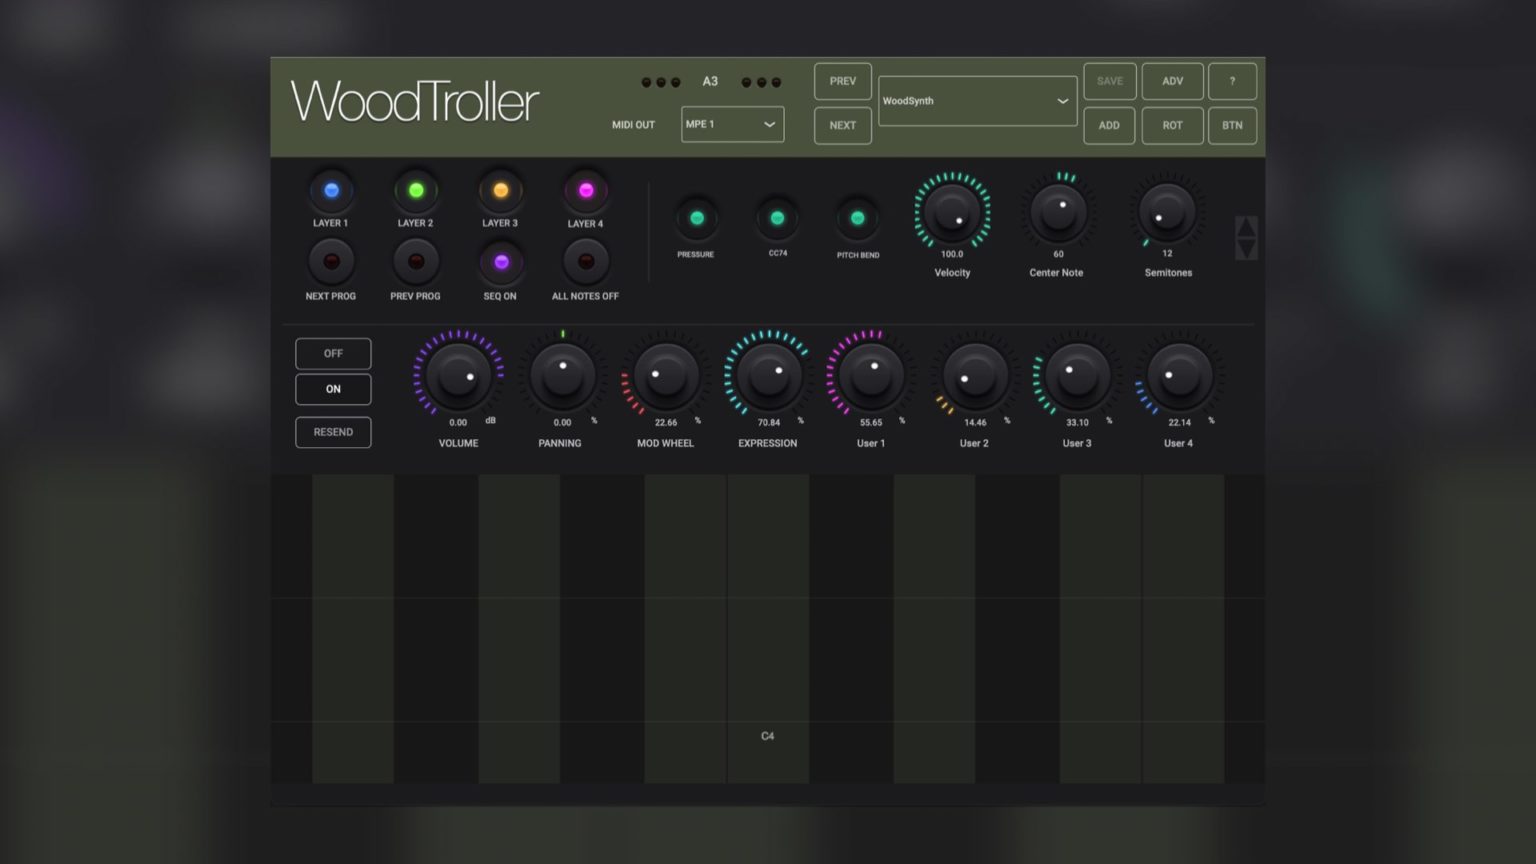
Task: Click the Semitones up/down stepper
Action: [1246, 236]
